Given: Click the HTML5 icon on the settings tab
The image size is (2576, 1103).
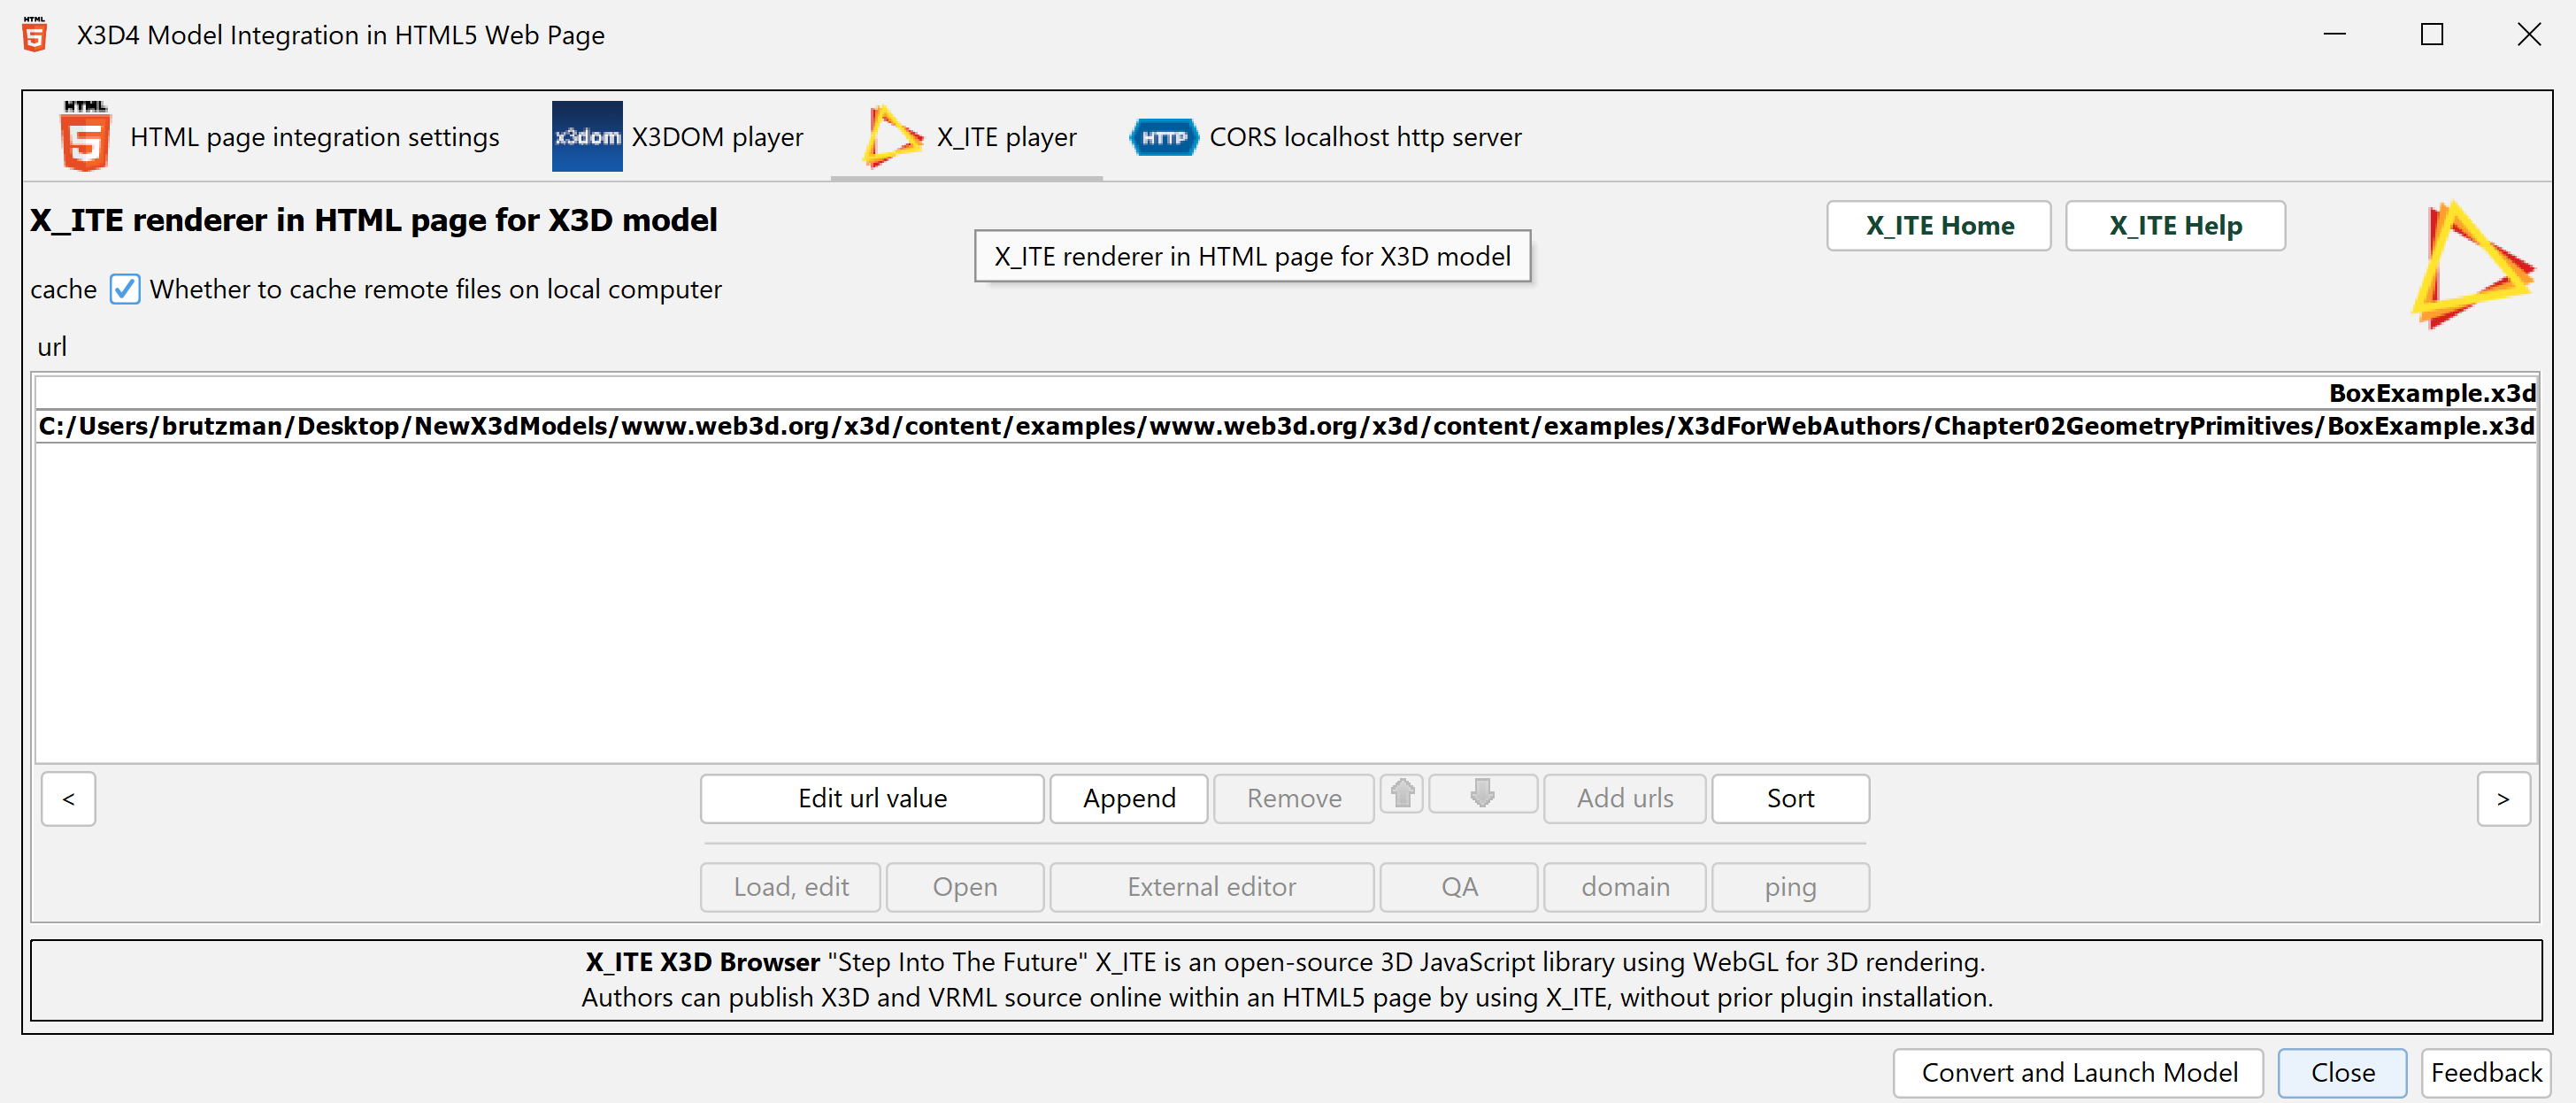Looking at the screenshot, I should point(85,136).
